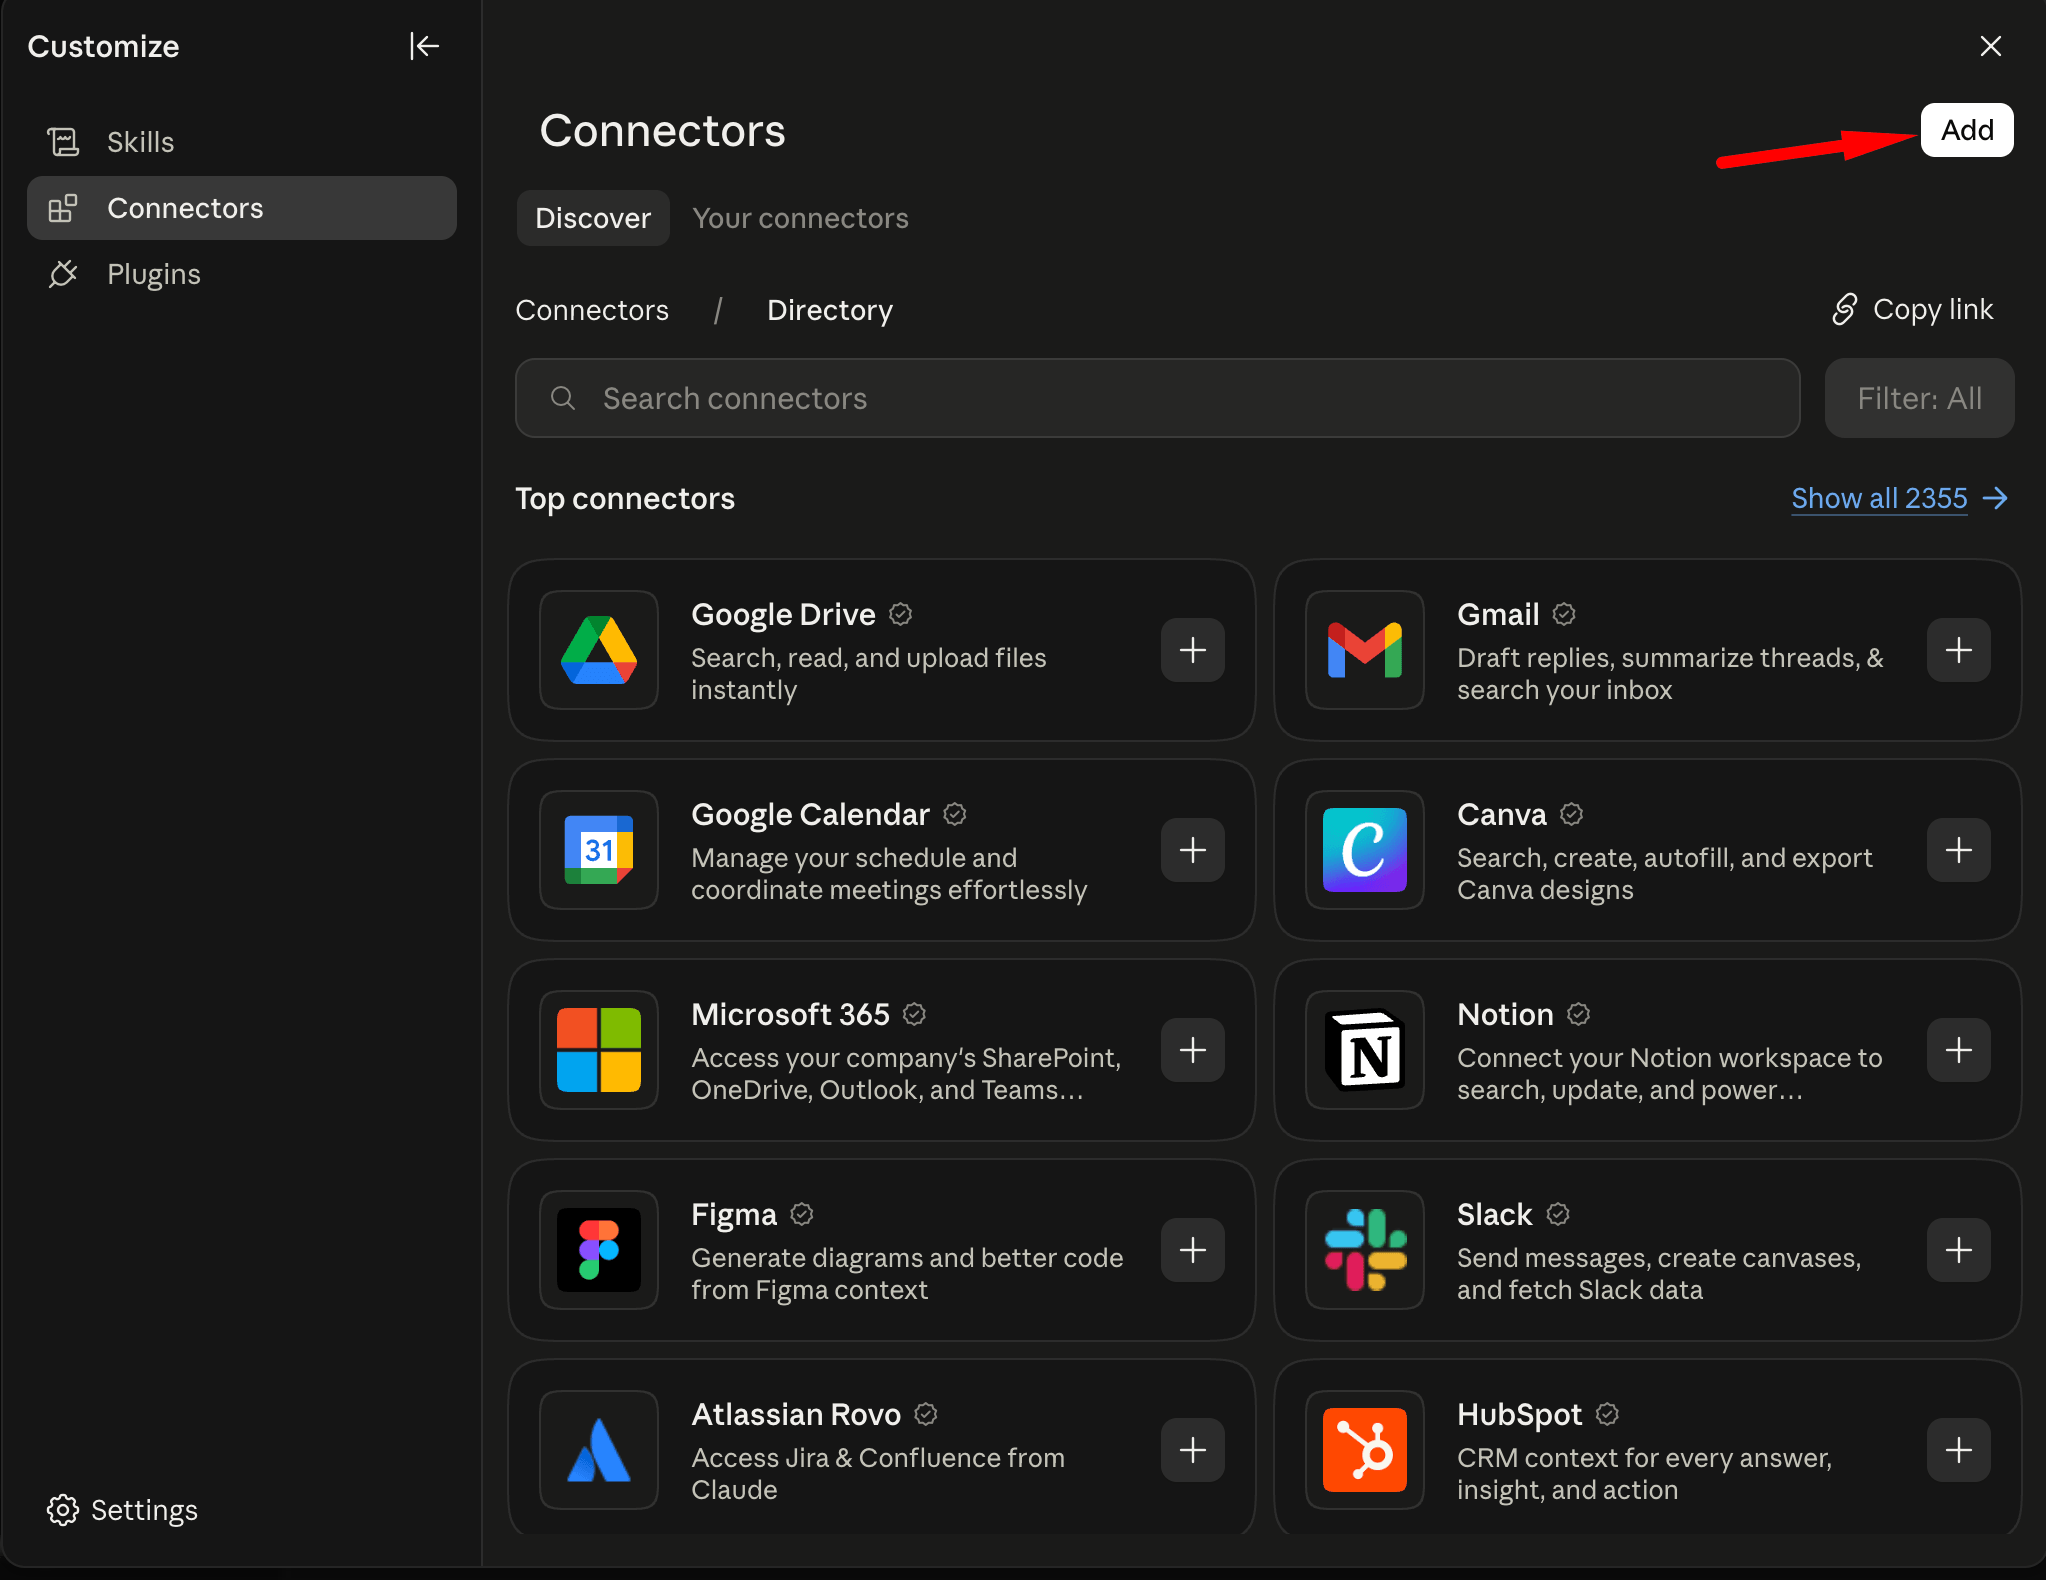This screenshot has height=1580, width=2046.
Task: Open Notion connector title
Action: [x=1505, y=1014]
